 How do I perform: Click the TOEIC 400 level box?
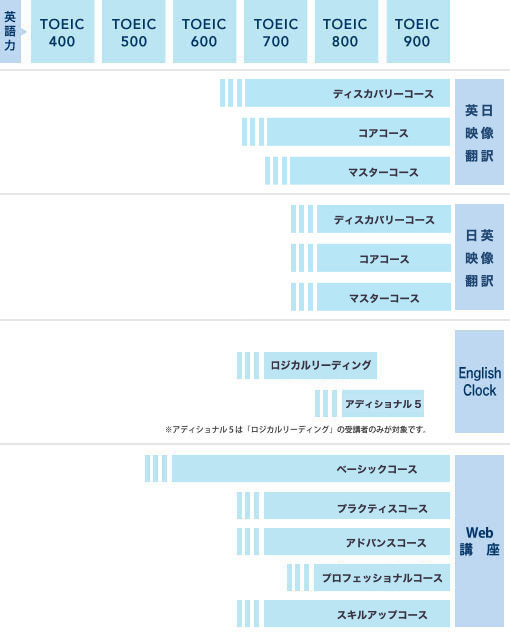[63, 31]
